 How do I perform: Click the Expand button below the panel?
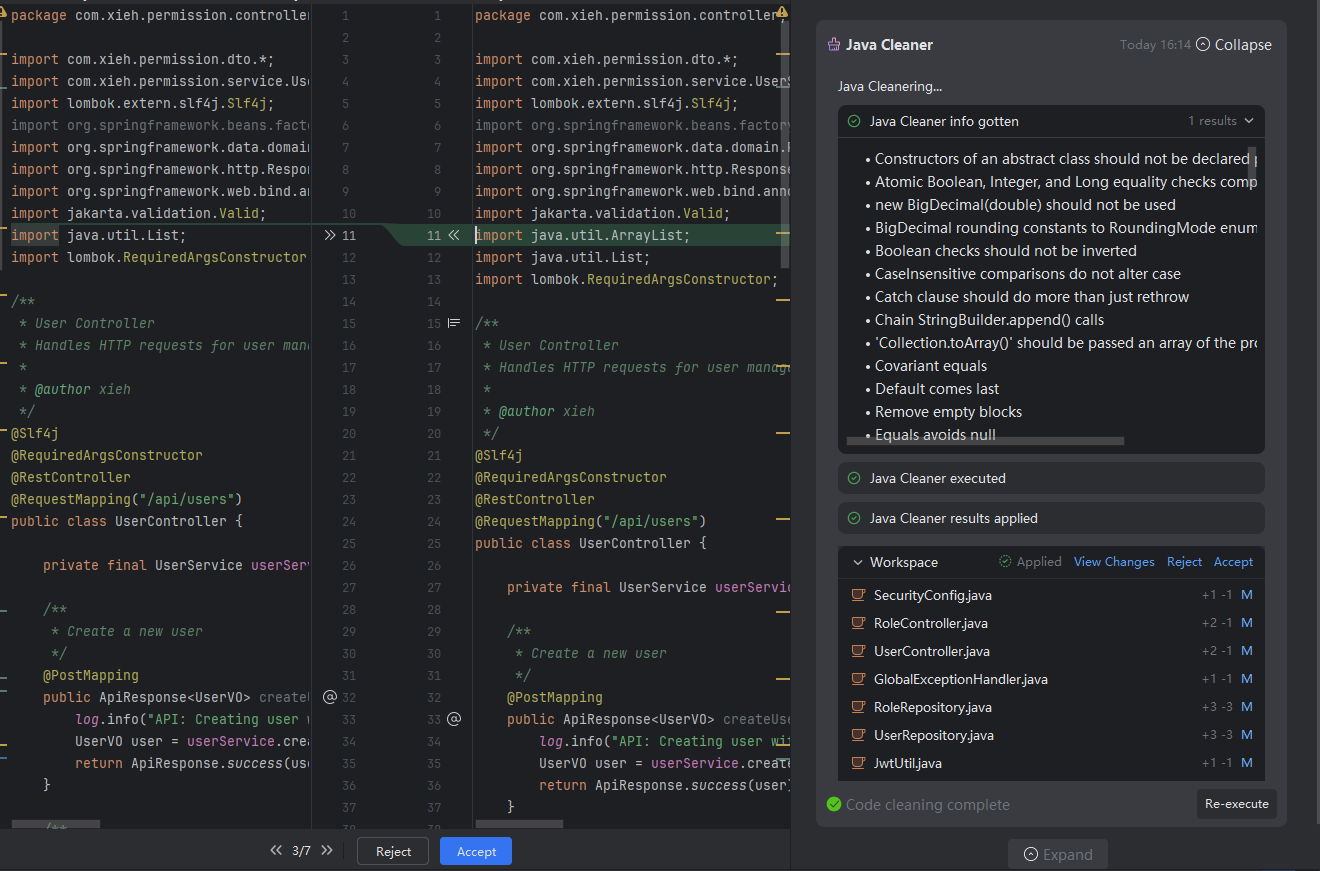[x=1057, y=855]
